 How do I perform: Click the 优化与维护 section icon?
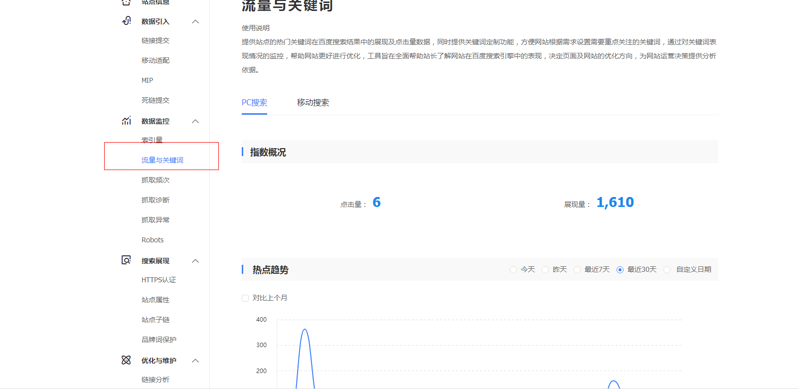coord(126,360)
